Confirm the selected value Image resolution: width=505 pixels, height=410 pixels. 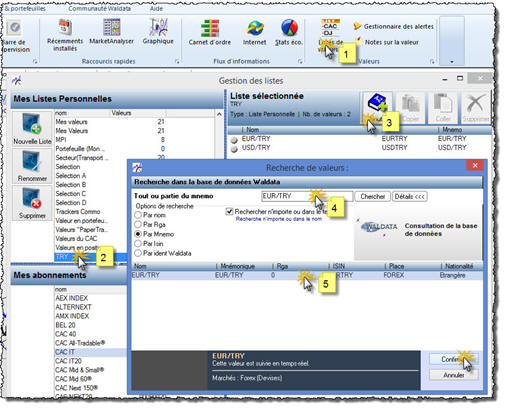[454, 359]
